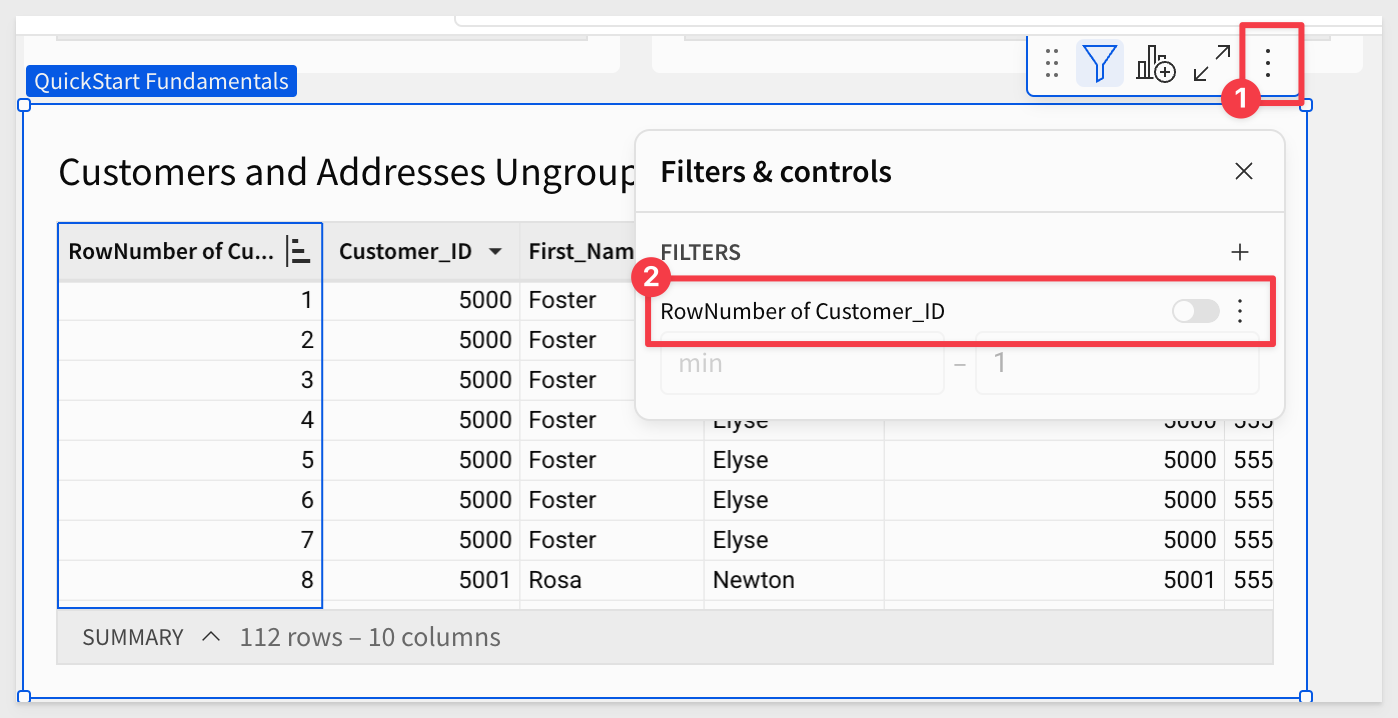Expand the SUMMARY bar chevron
The width and height of the screenshot is (1398, 718).
click(211, 637)
